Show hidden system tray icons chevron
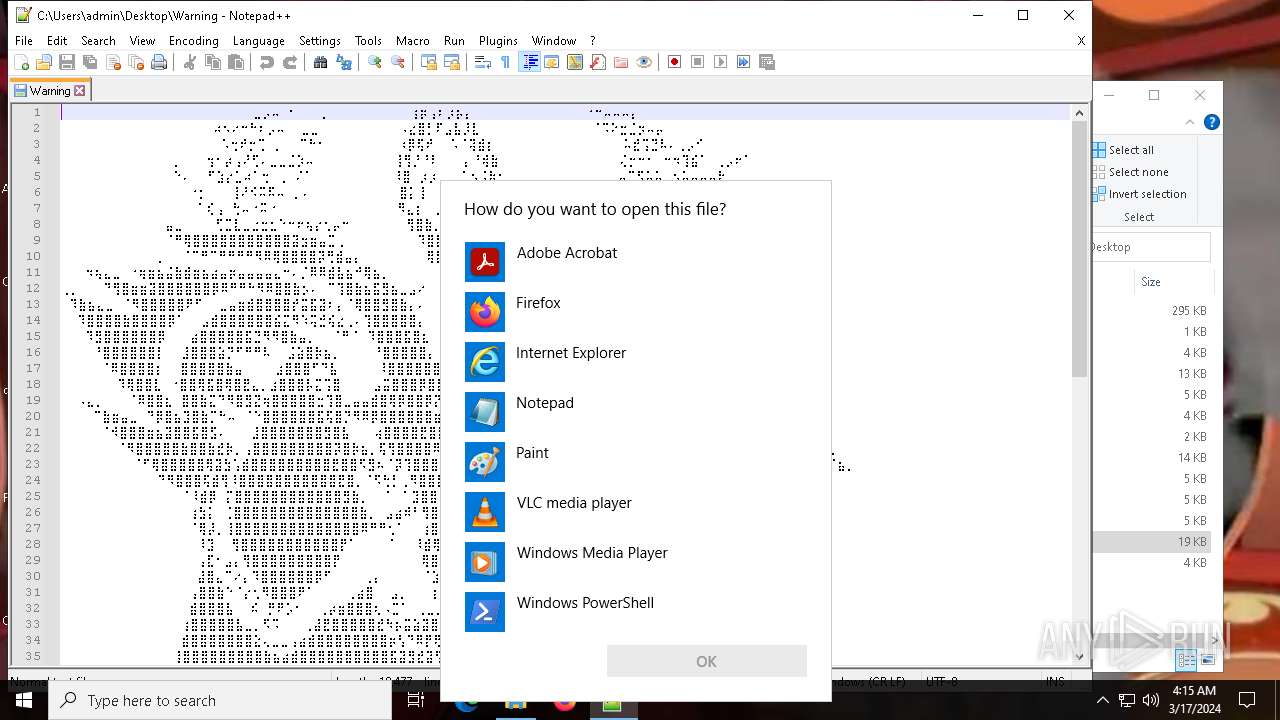 click(1102, 700)
